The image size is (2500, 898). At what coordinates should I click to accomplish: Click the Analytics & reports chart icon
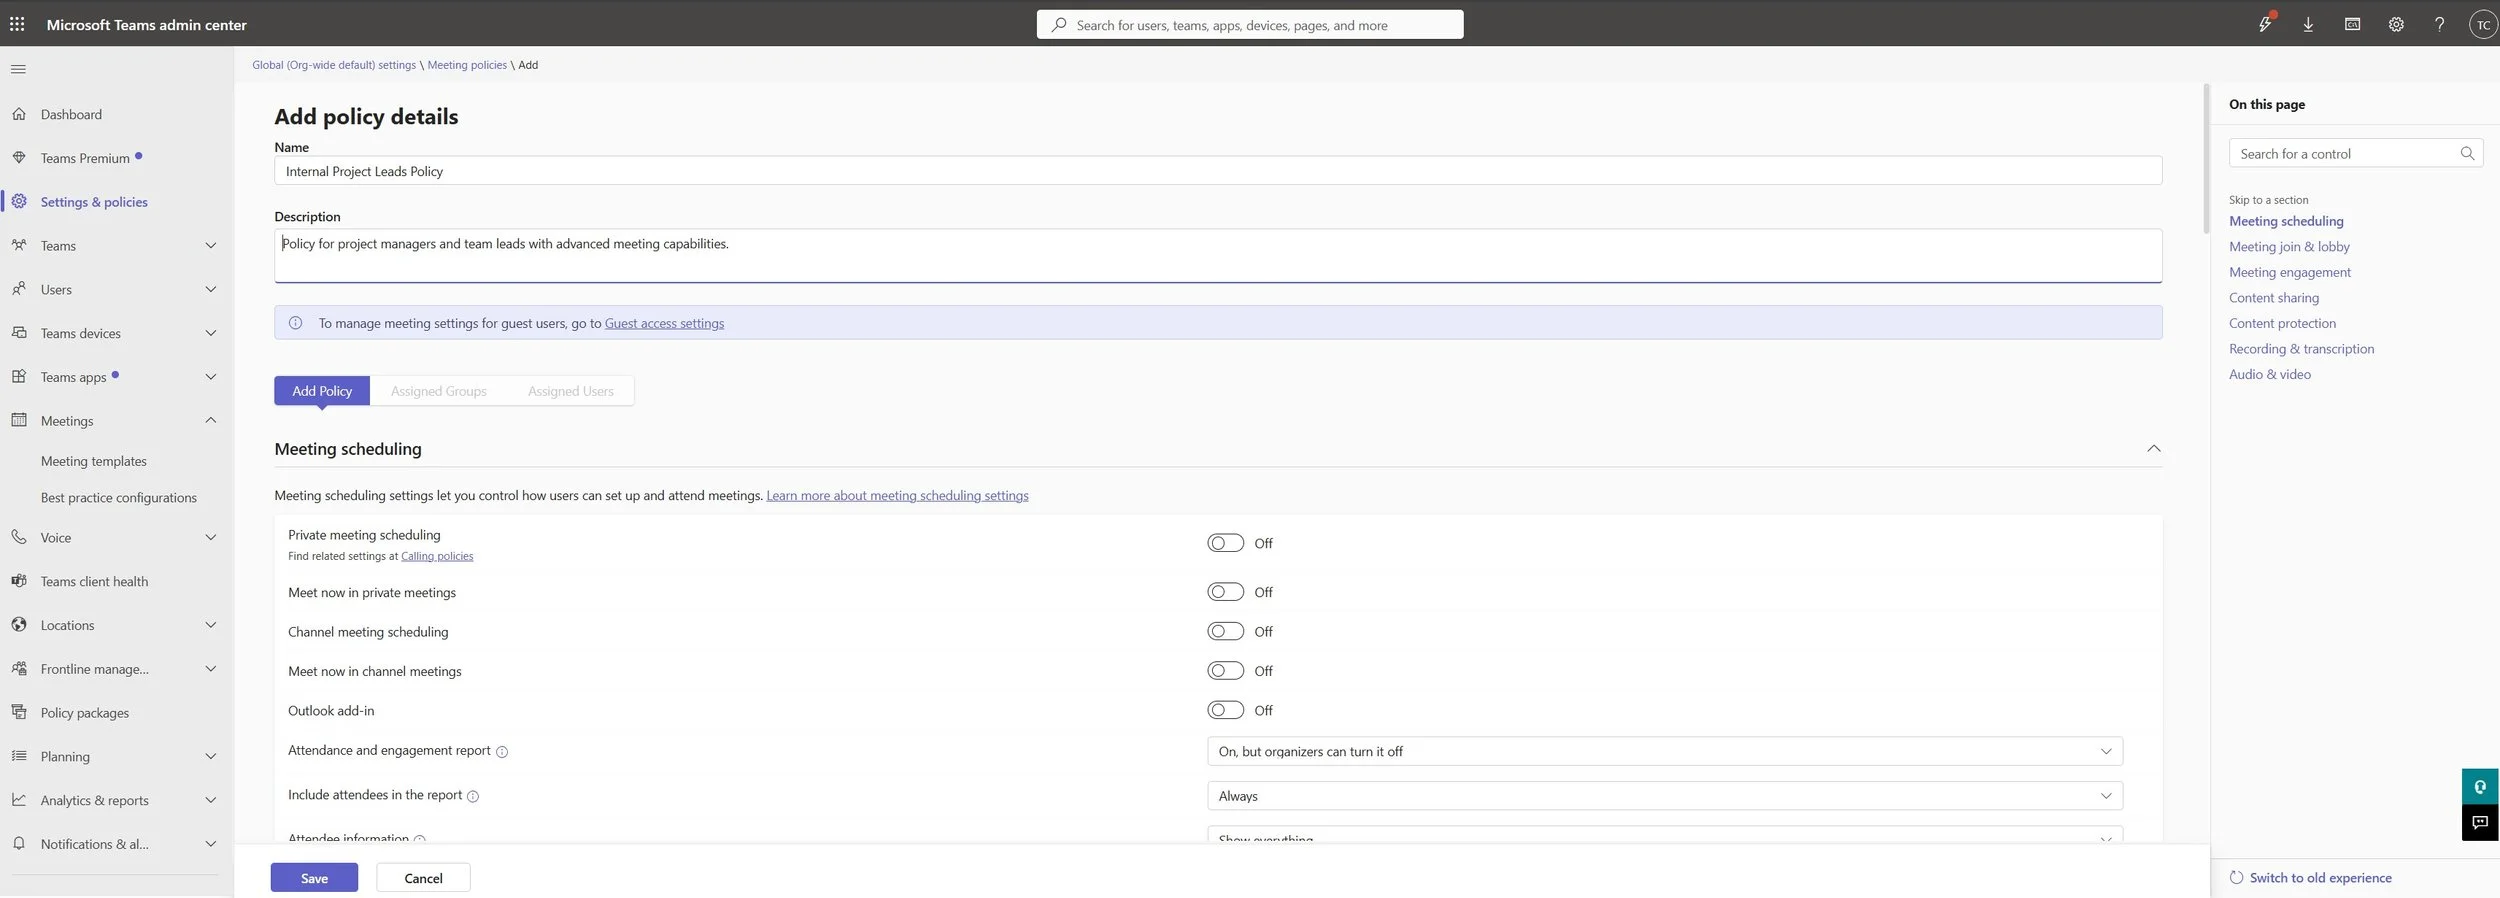[19, 800]
